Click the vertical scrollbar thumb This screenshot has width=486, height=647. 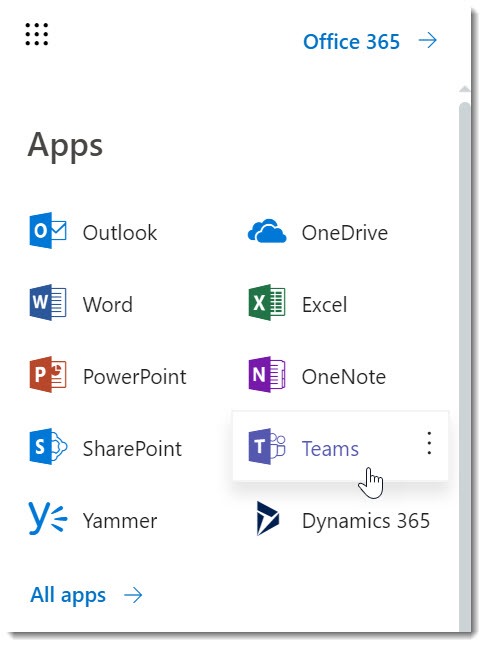(465, 367)
